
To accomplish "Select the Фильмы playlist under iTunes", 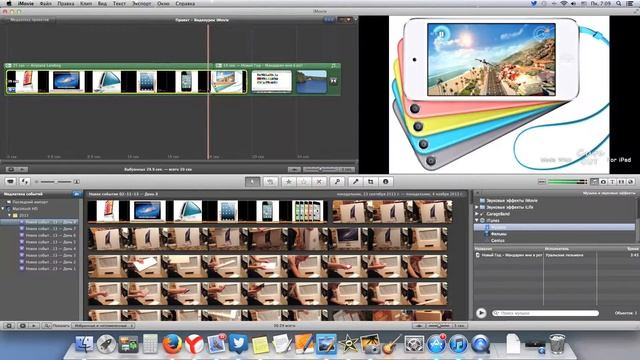I will pos(498,234).
